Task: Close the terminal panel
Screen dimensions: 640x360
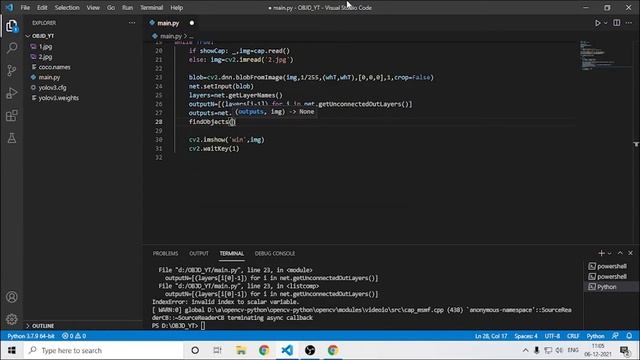Action: [631, 253]
